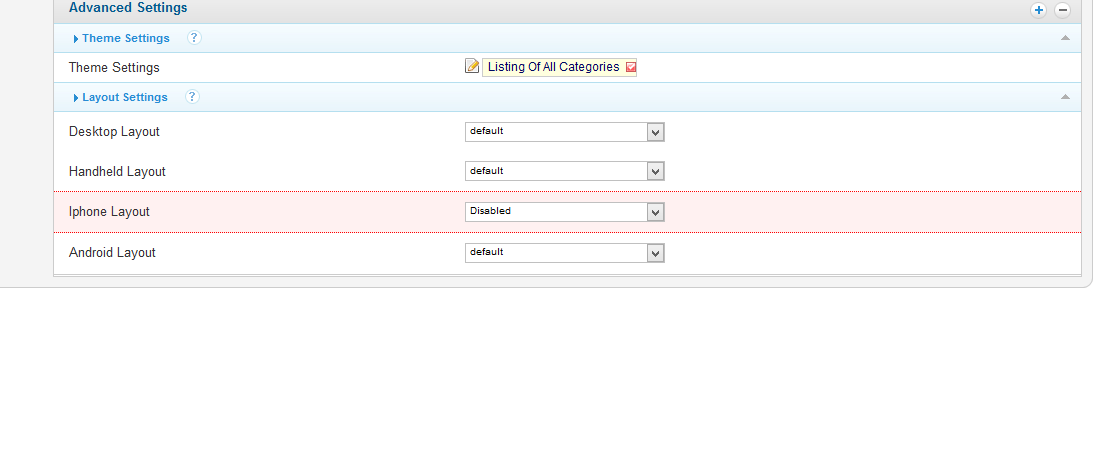Open the Handheld Layout dropdown
Viewport: 1097px width, 460px height.
coord(565,171)
